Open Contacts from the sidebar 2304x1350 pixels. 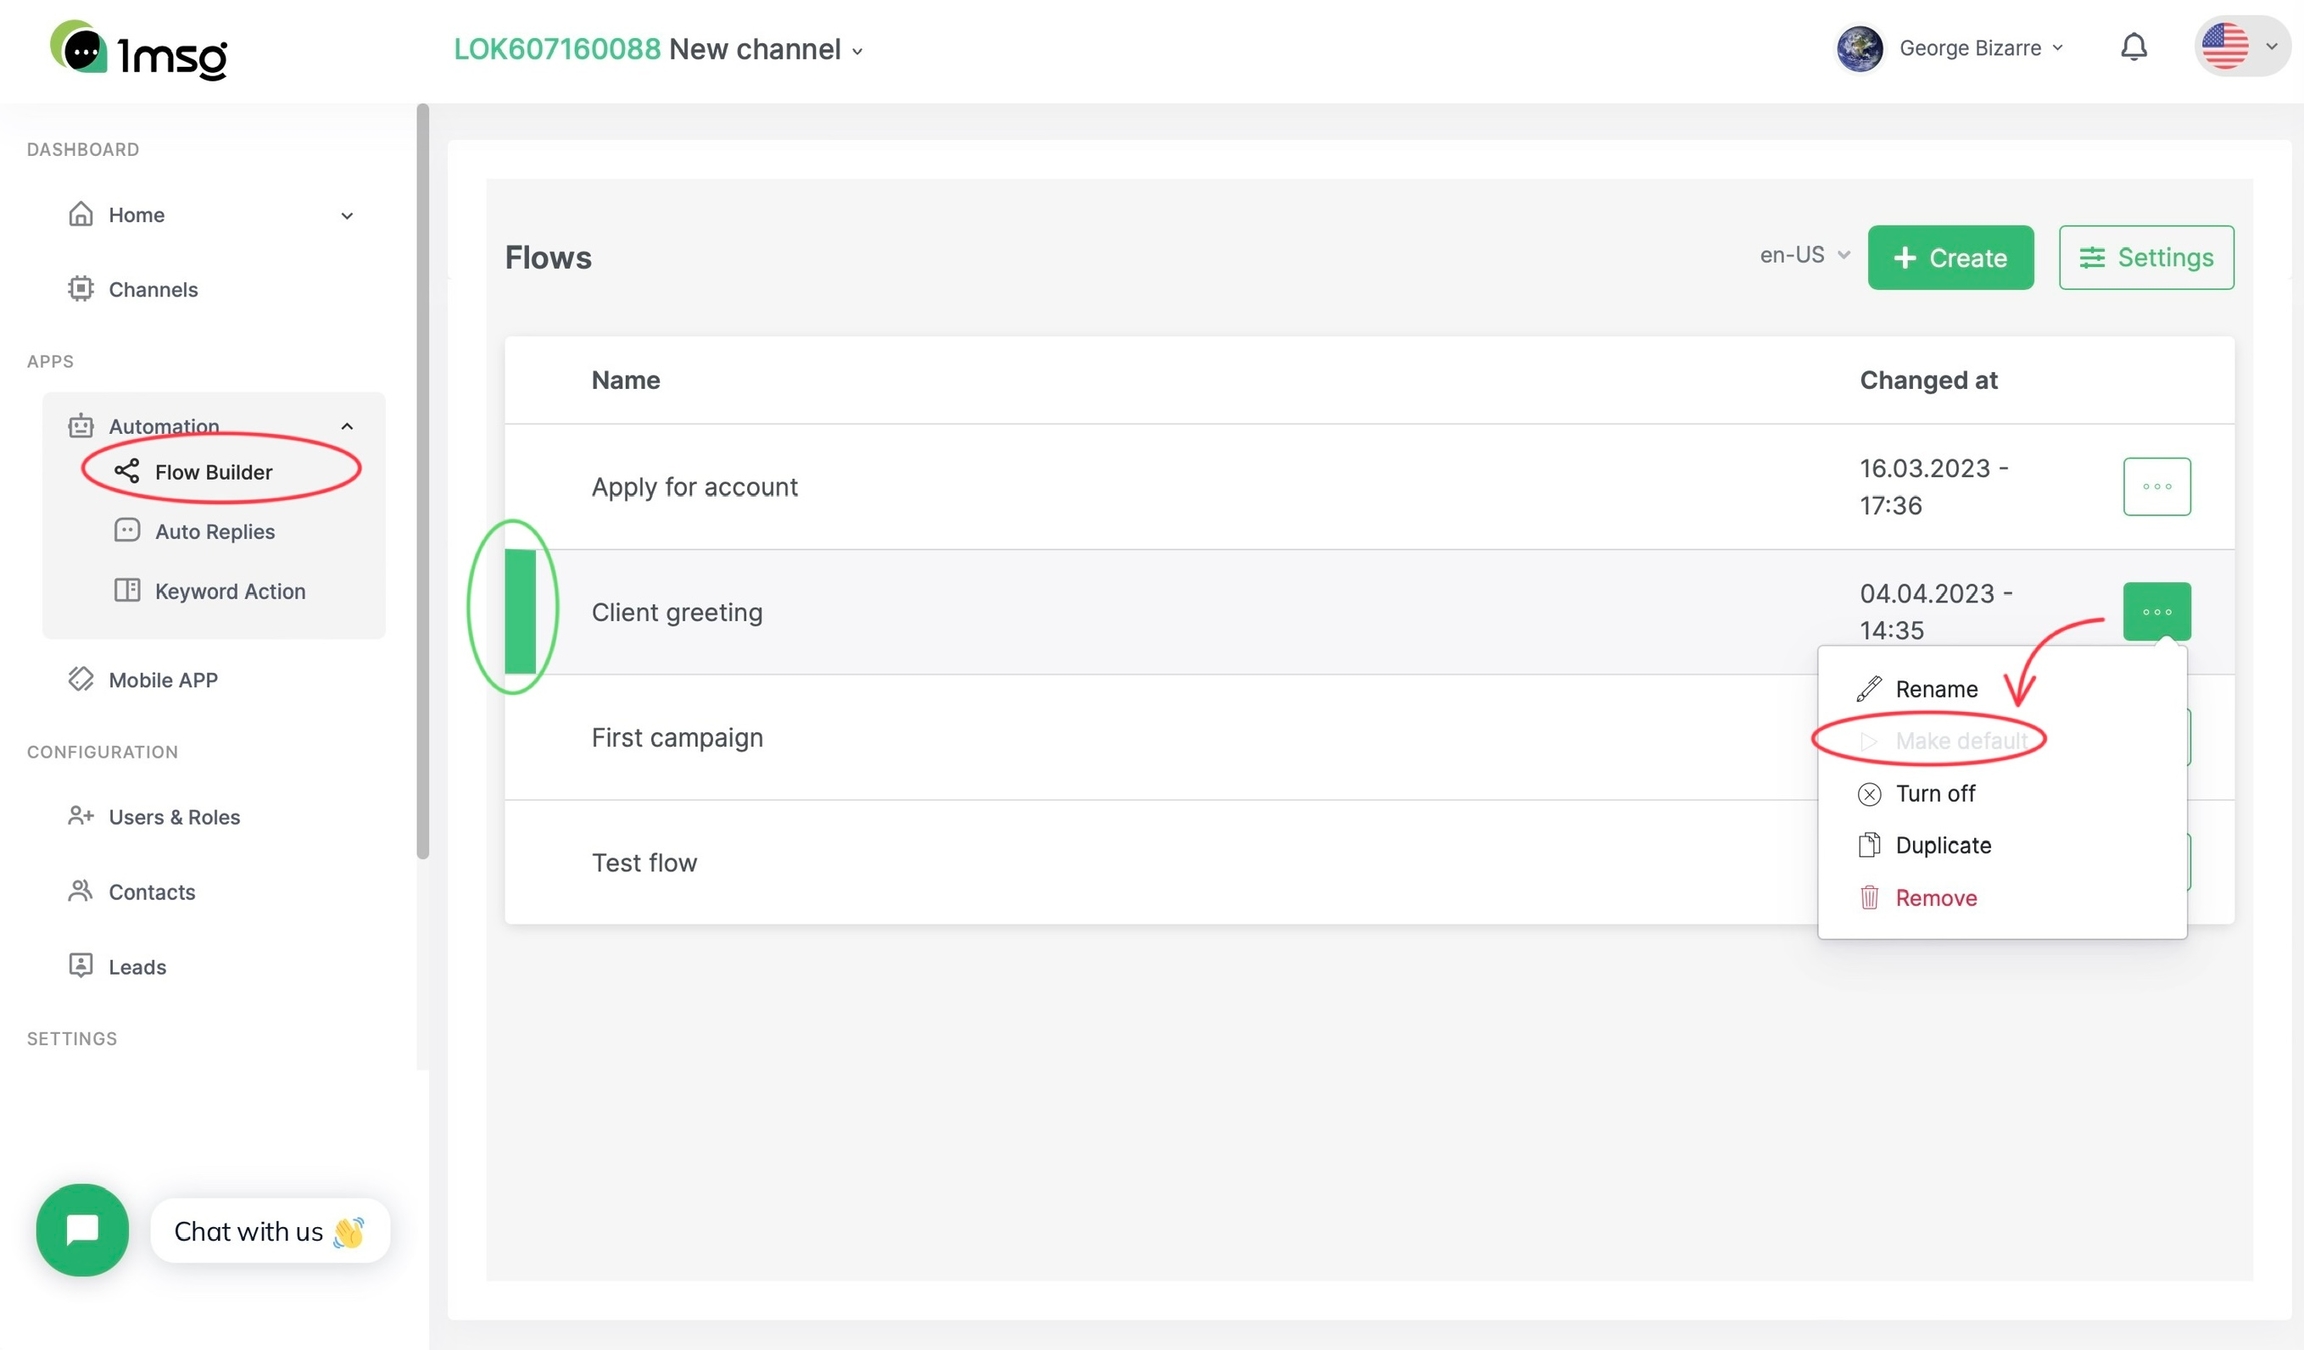click(151, 892)
